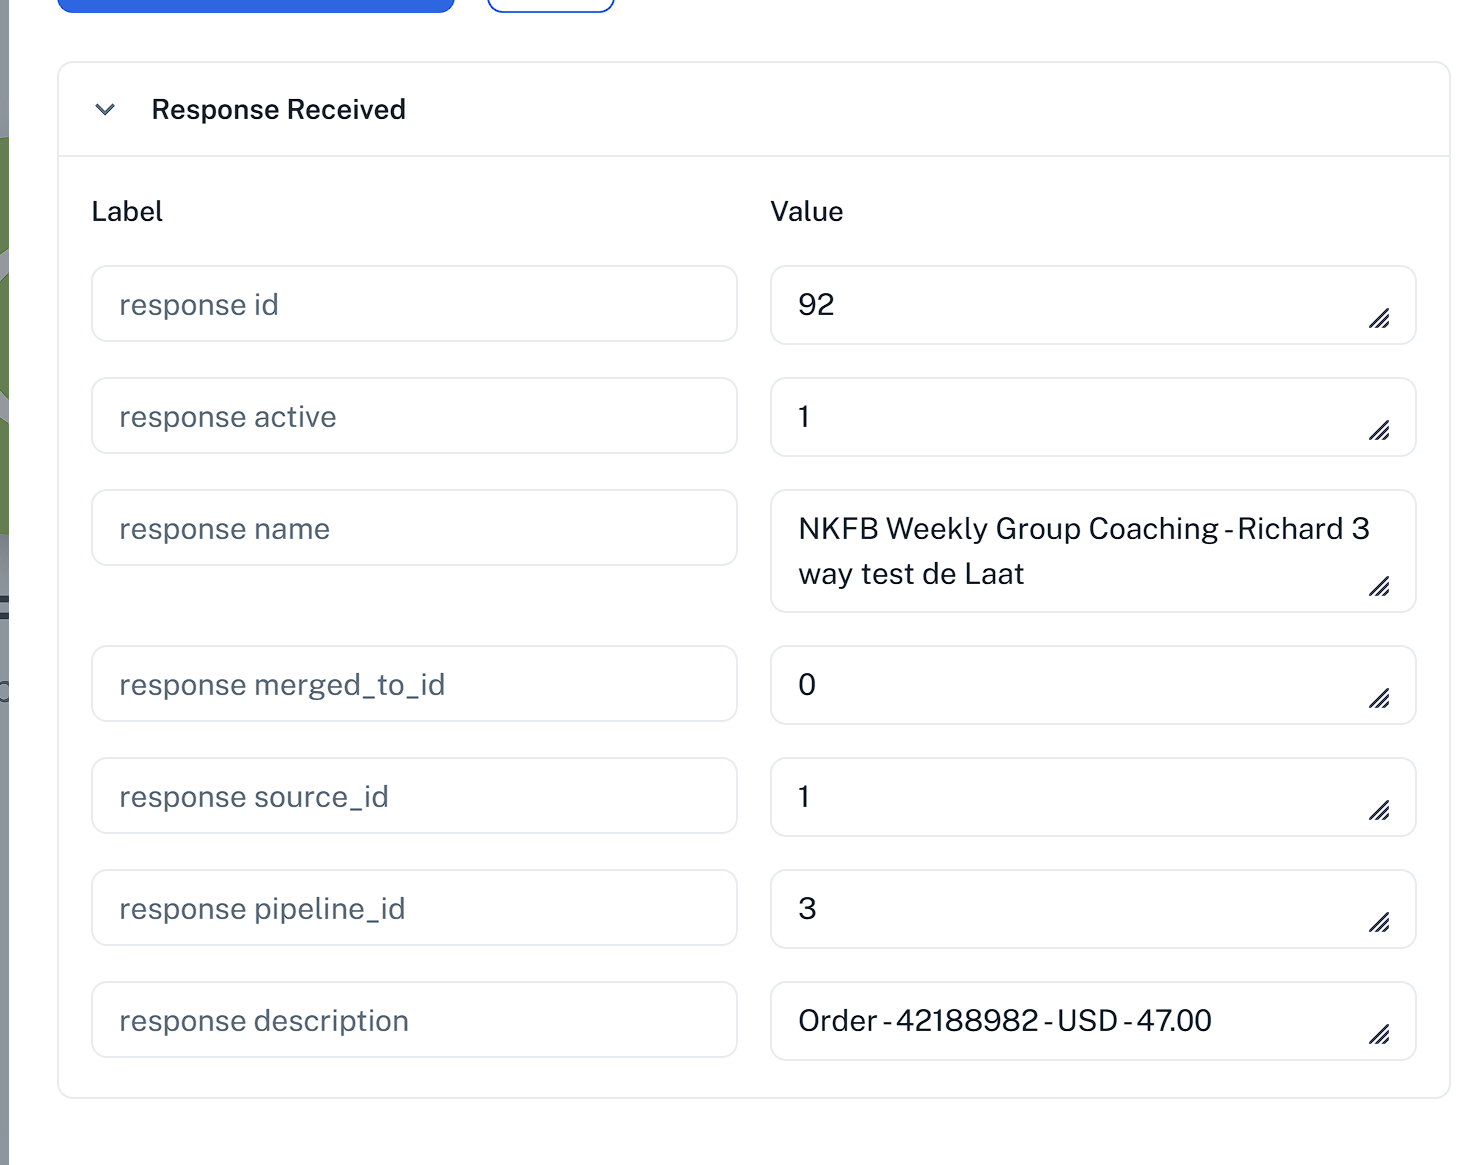Click resize handle of merged_to_id value box
The image size is (1467, 1165).
coord(1379,699)
